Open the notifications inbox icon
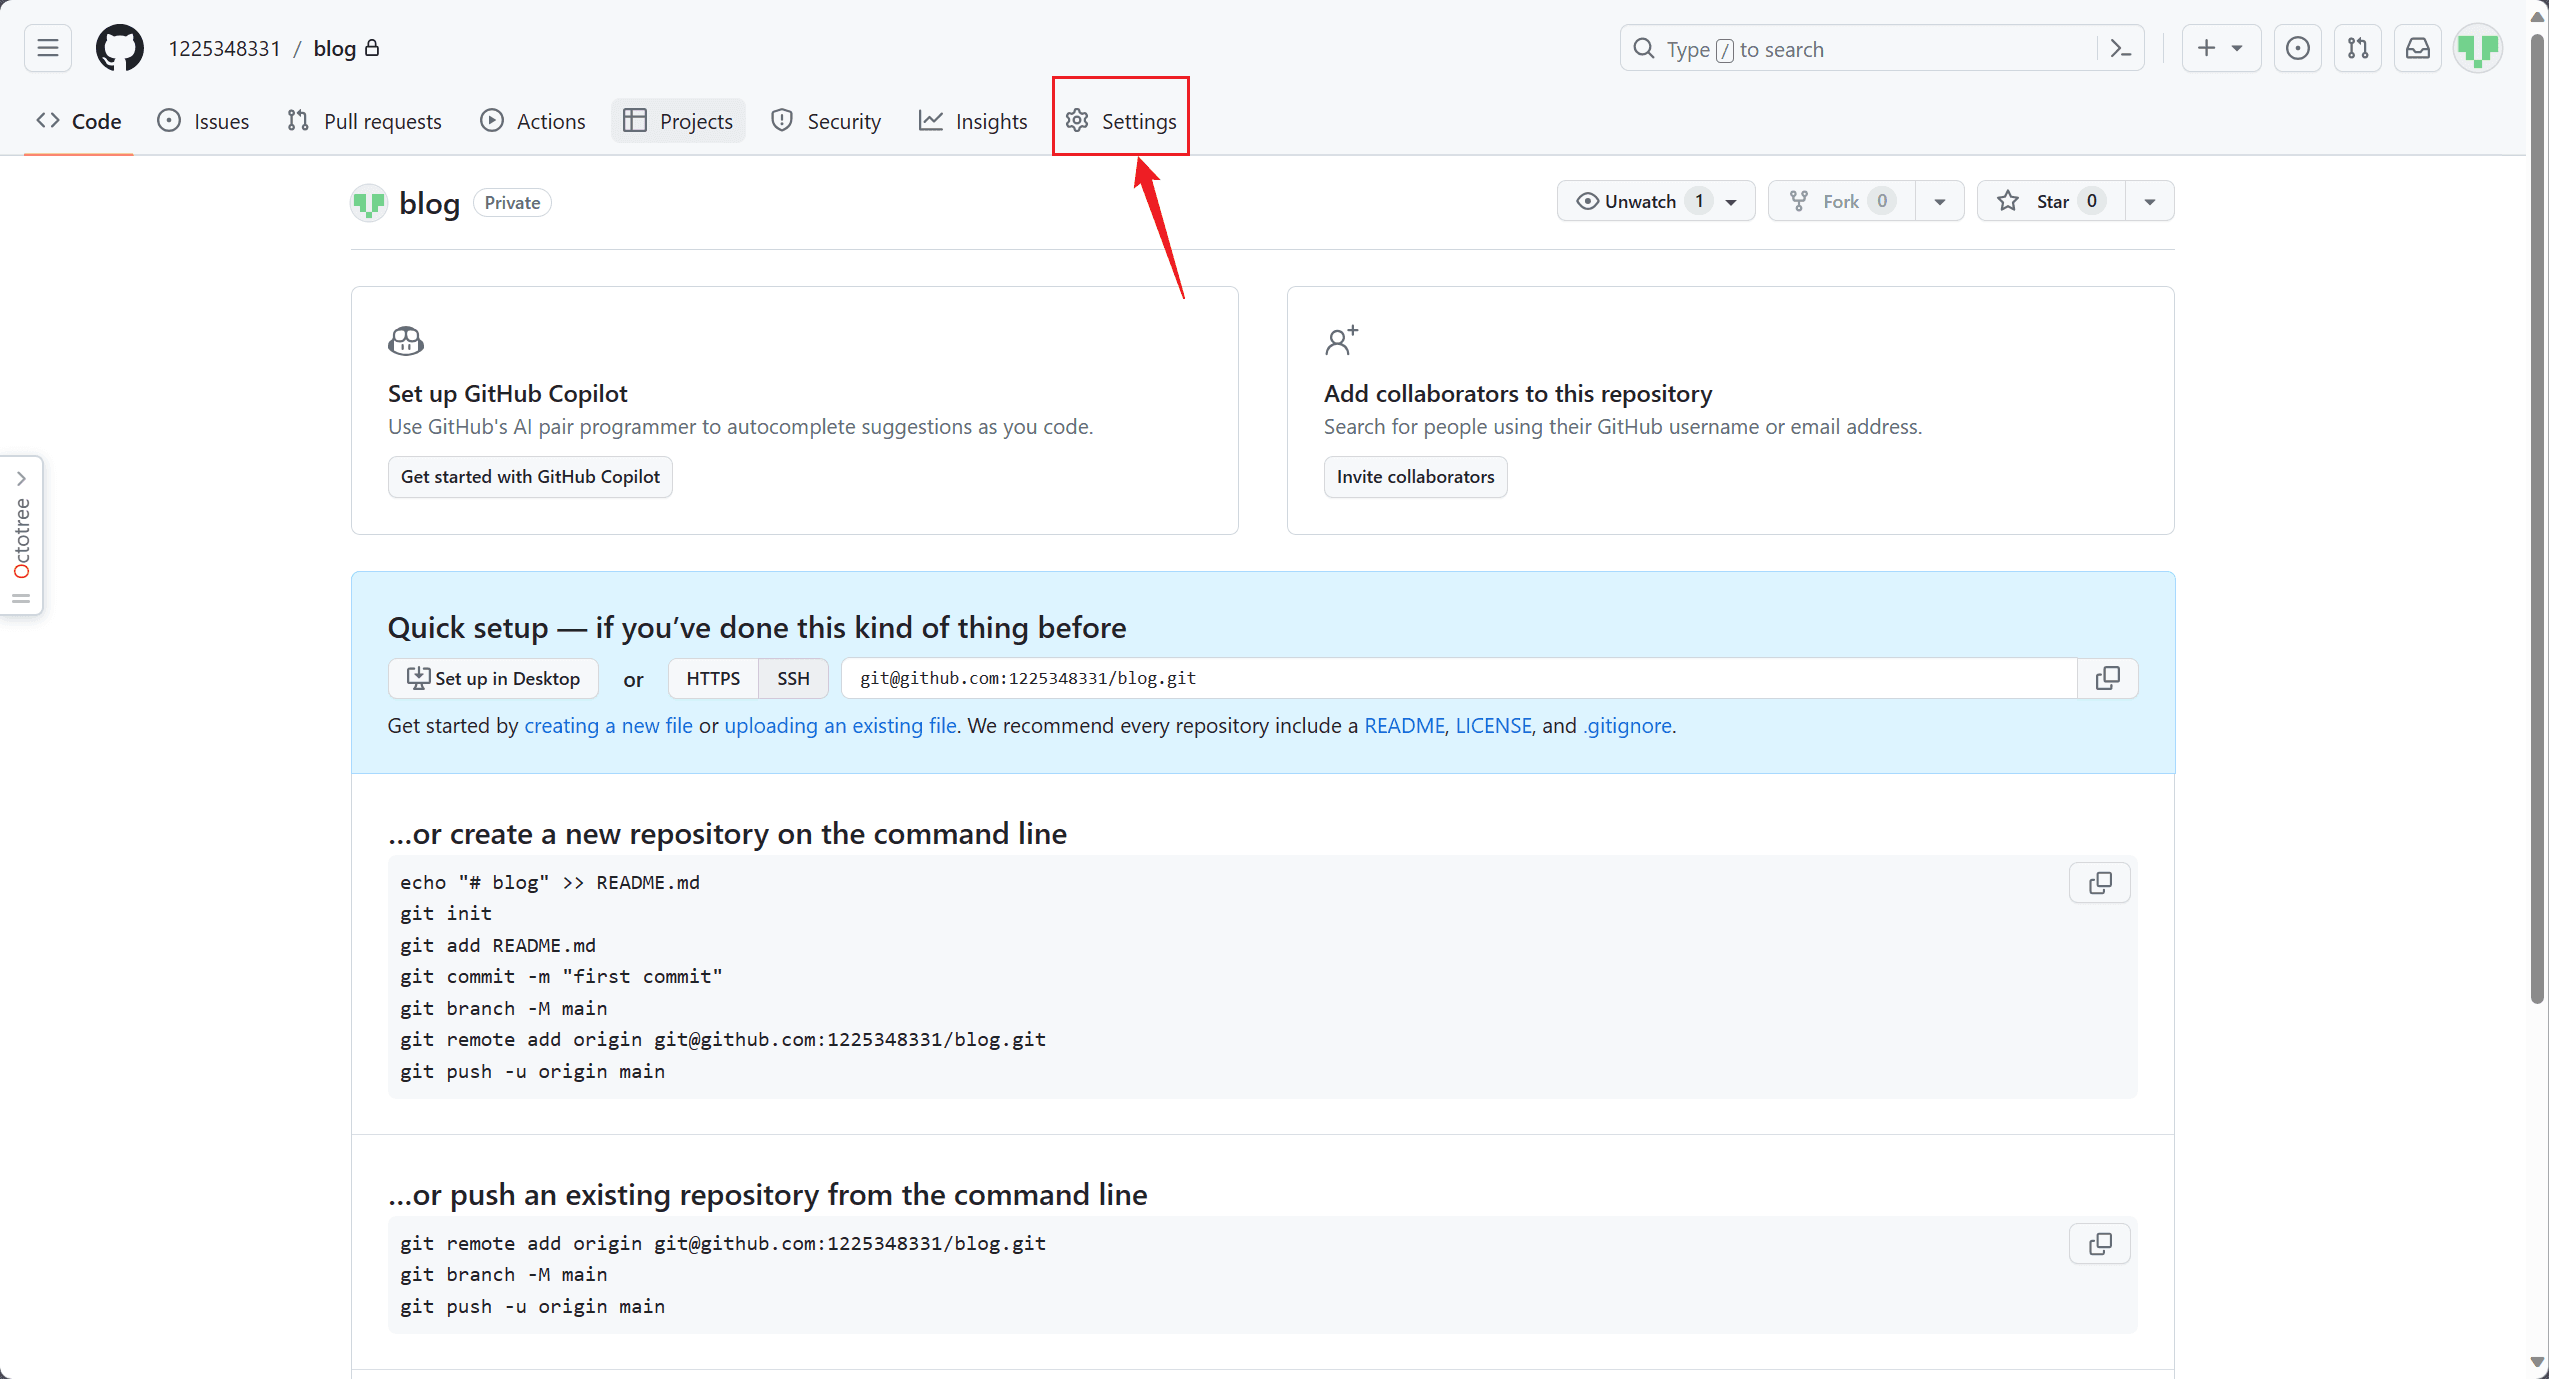The width and height of the screenshot is (2549, 1379). tap(2417, 48)
